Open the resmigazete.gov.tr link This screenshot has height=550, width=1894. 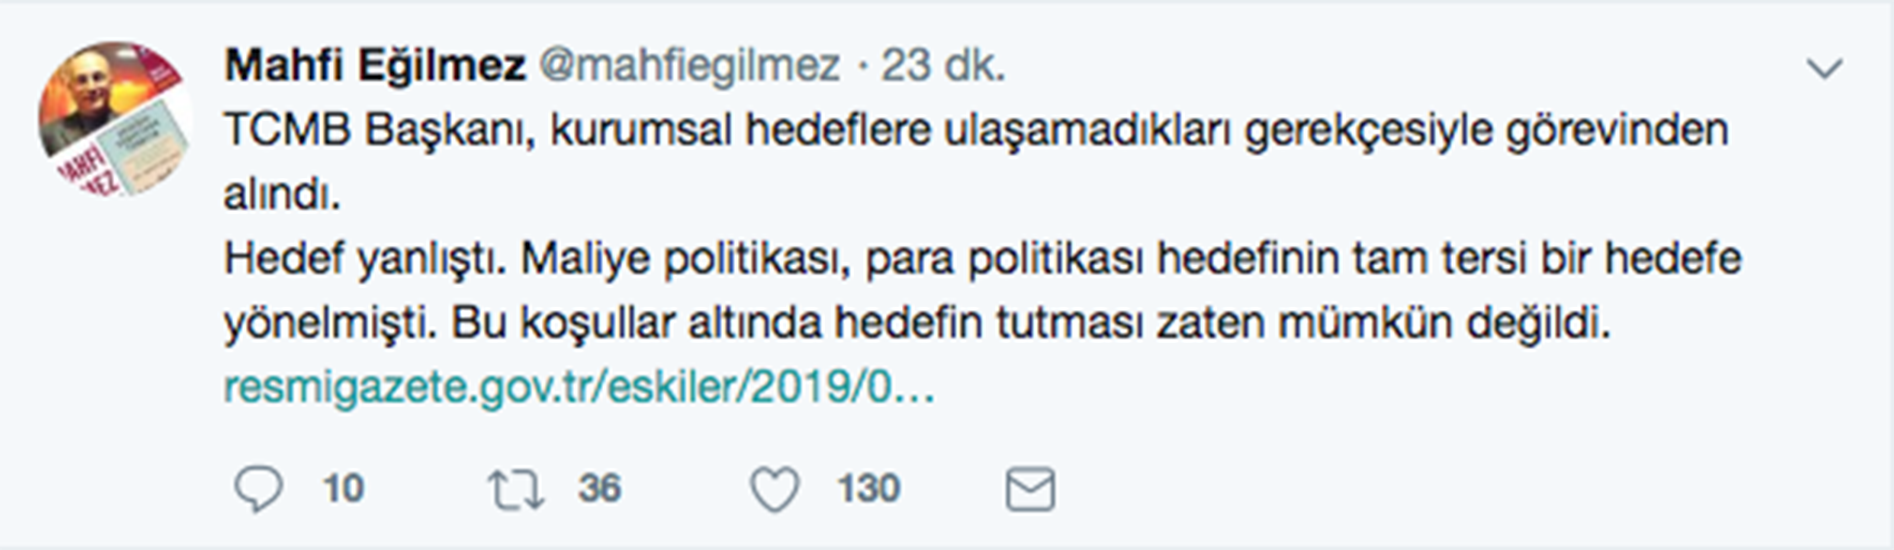(579, 387)
